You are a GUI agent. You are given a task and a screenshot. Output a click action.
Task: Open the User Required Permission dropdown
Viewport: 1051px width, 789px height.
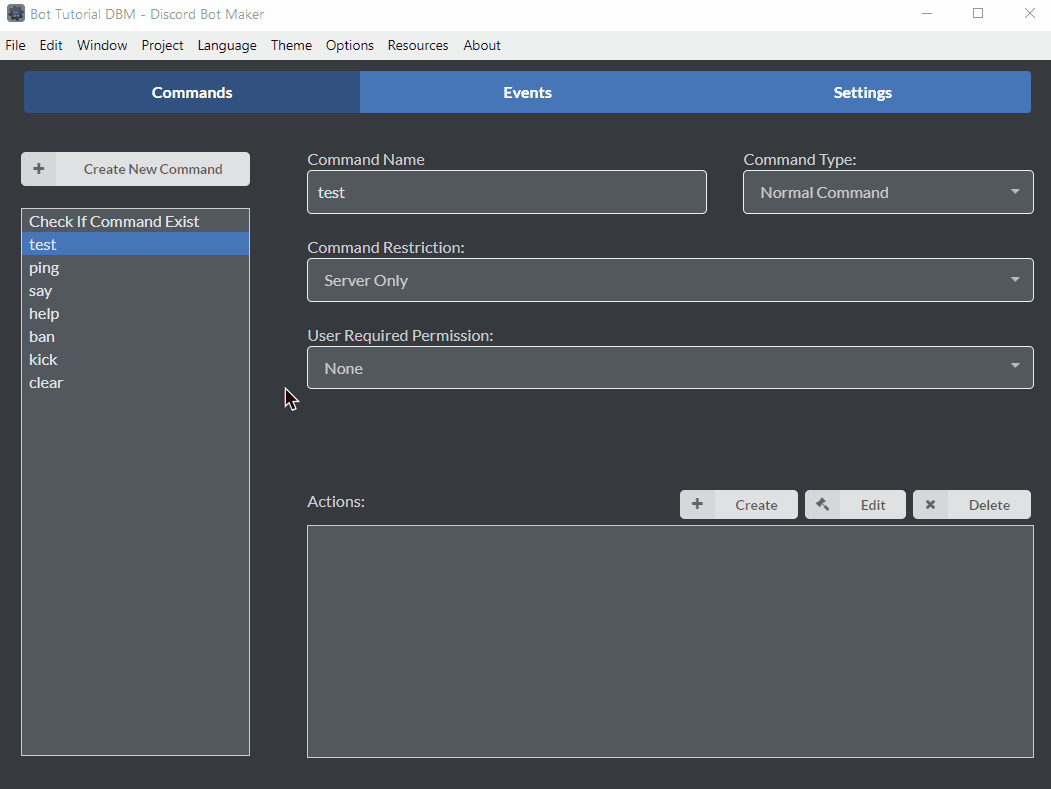(x=670, y=367)
